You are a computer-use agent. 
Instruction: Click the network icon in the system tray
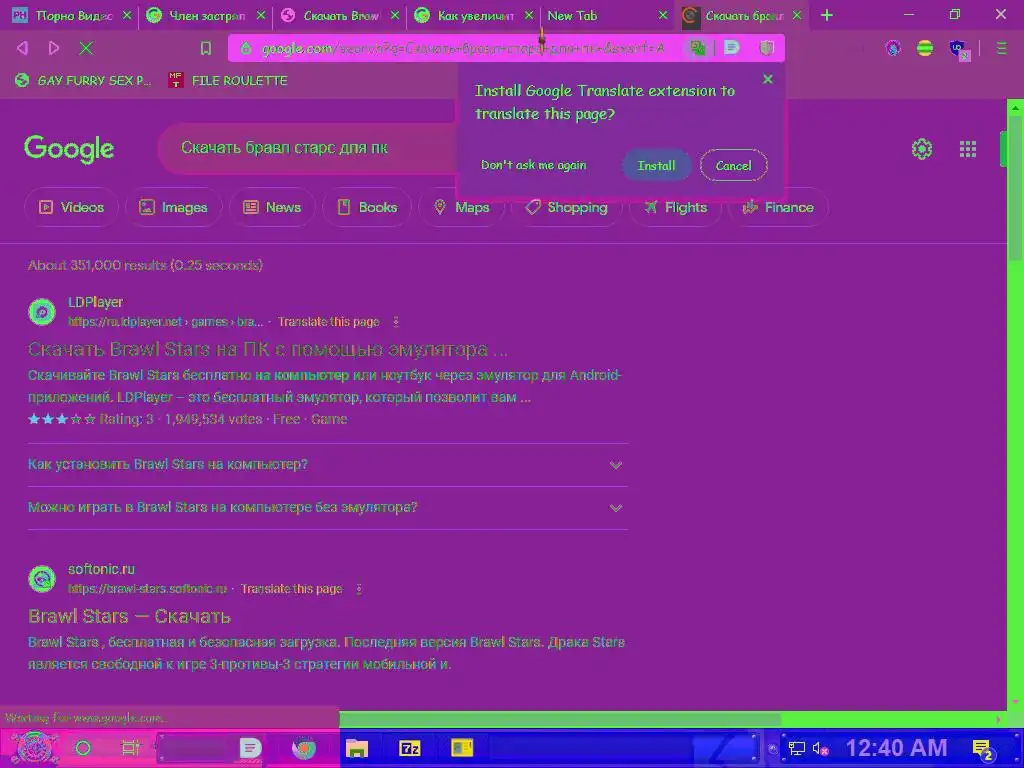tap(797, 749)
